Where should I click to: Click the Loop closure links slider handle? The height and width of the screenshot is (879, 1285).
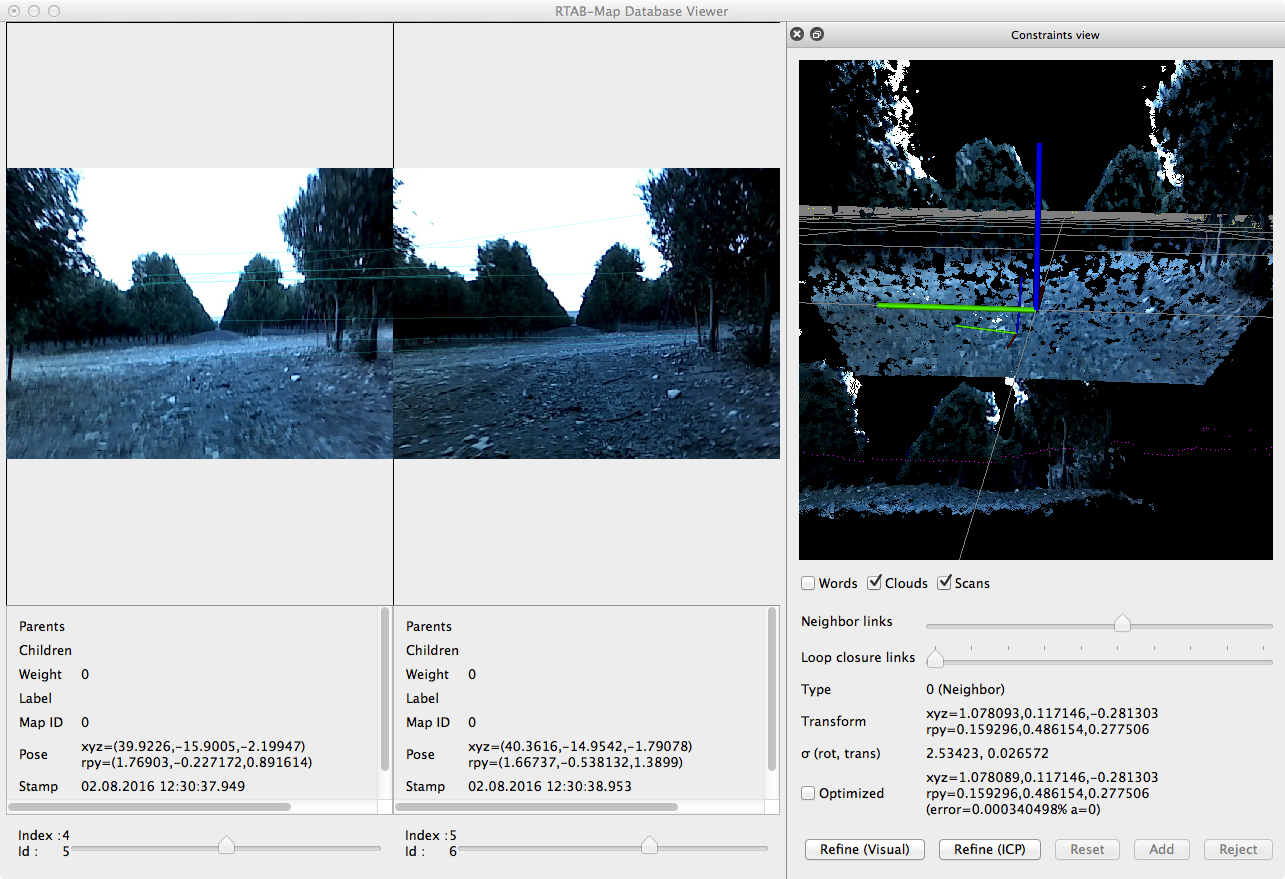pos(935,659)
